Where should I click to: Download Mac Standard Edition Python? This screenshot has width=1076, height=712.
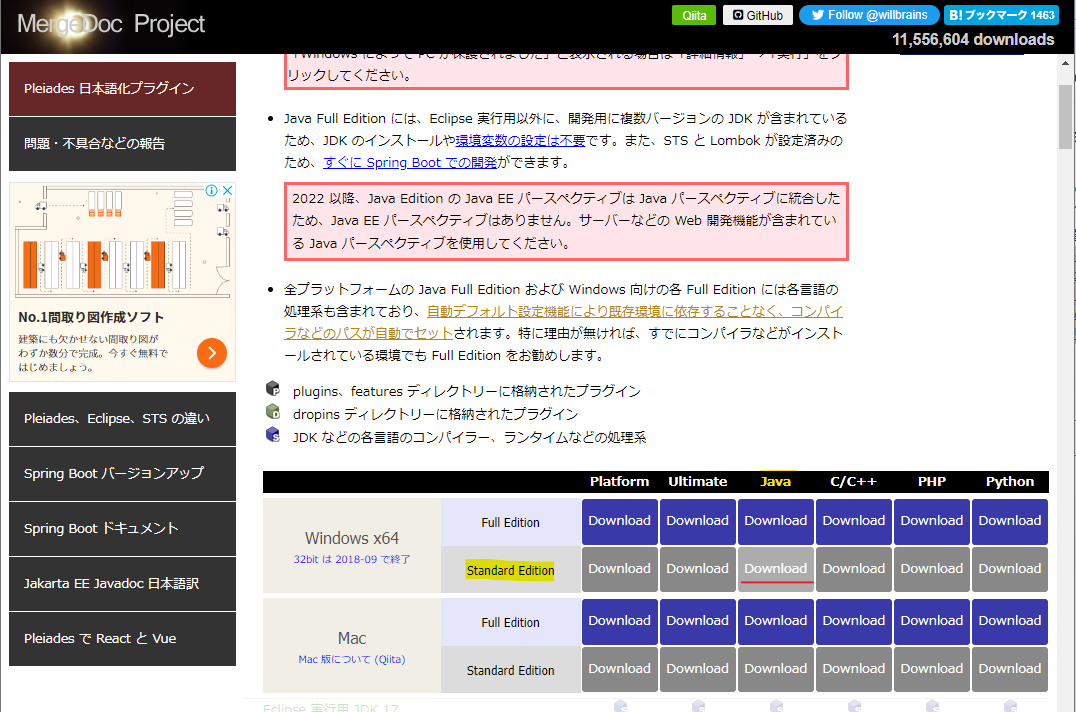point(1010,669)
